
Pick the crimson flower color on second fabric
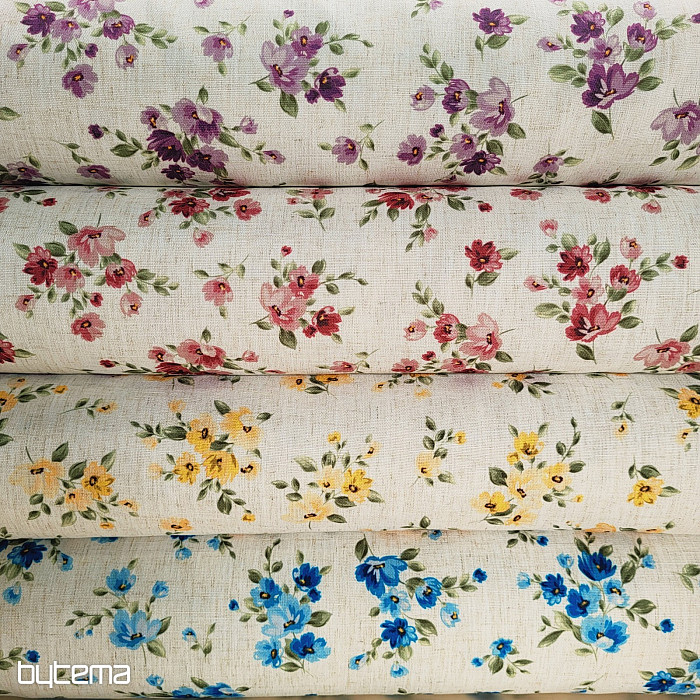point(483,255)
